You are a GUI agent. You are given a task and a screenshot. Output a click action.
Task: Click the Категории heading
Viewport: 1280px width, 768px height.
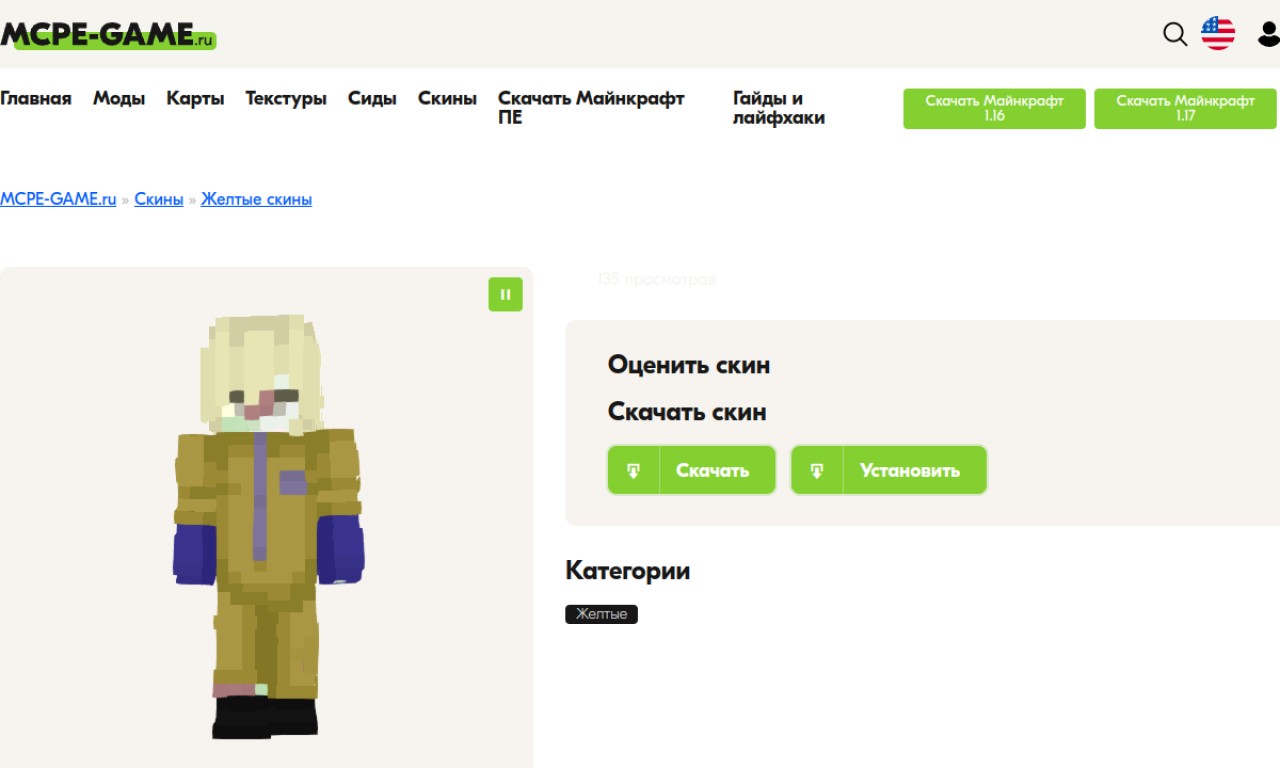coord(628,571)
